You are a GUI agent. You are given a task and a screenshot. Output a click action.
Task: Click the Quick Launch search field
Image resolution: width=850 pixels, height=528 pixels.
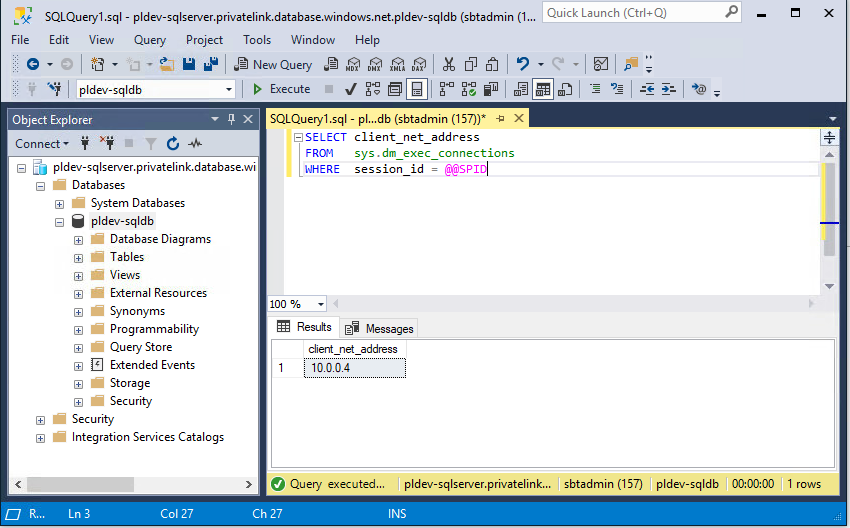pyautogui.click(x=641, y=12)
